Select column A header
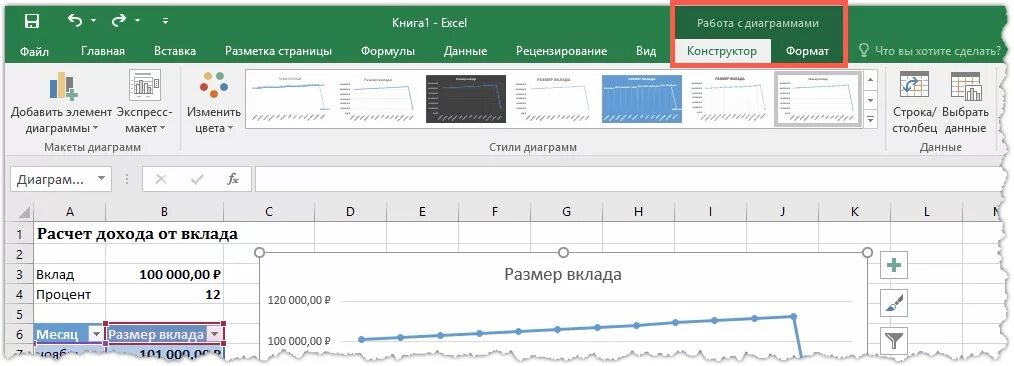 point(69,211)
